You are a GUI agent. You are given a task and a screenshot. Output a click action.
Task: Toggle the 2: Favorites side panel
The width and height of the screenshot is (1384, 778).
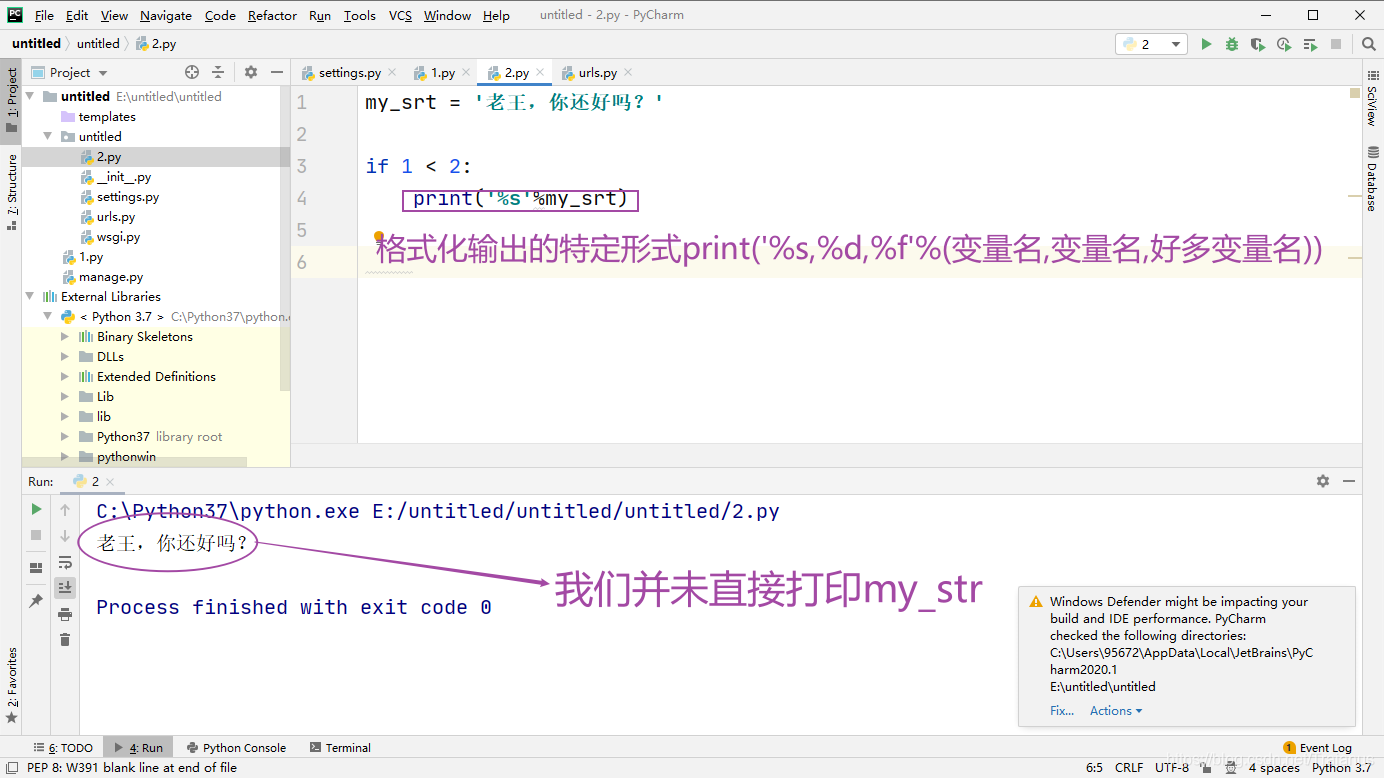11,686
